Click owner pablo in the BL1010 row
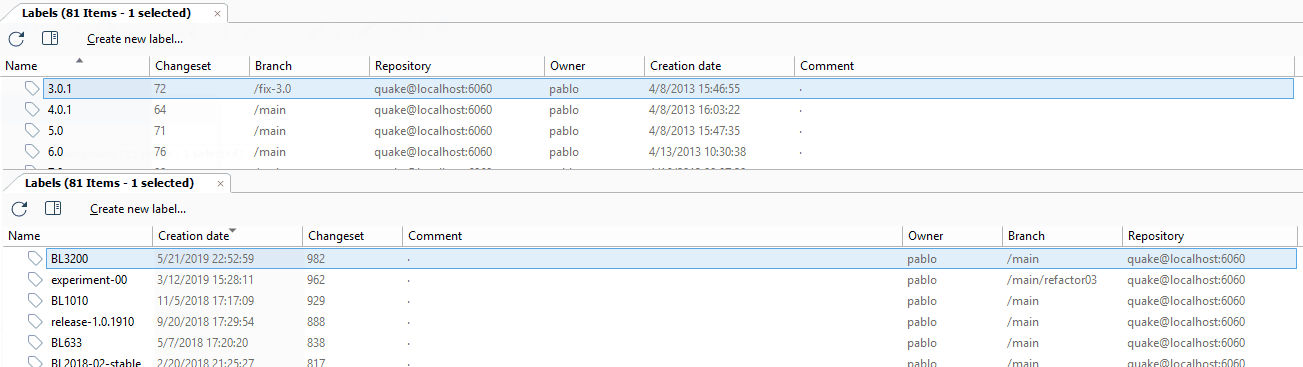The height and width of the screenshot is (367, 1303). coord(922,301)
